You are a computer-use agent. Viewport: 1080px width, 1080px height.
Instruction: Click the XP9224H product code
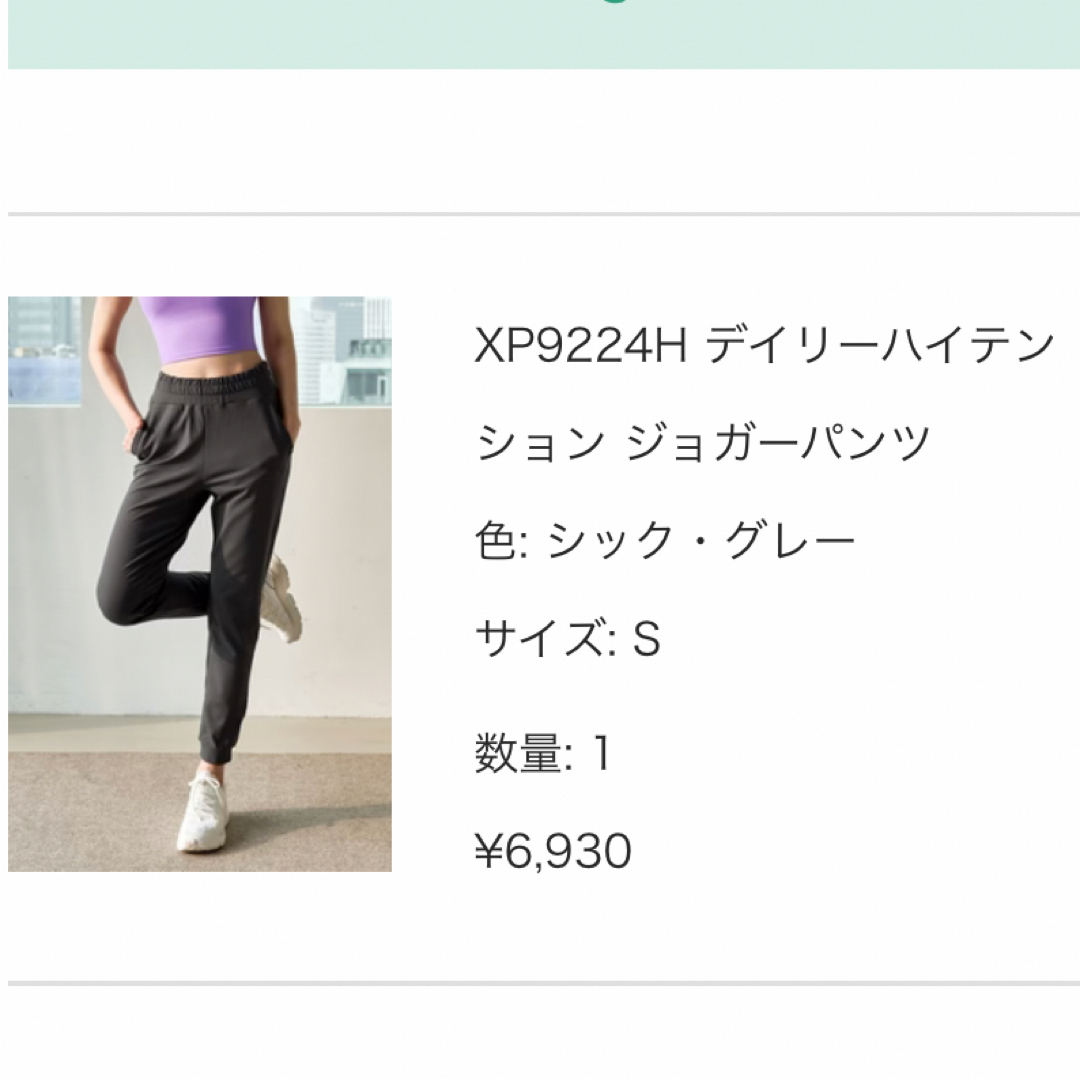tap(581, 345)
